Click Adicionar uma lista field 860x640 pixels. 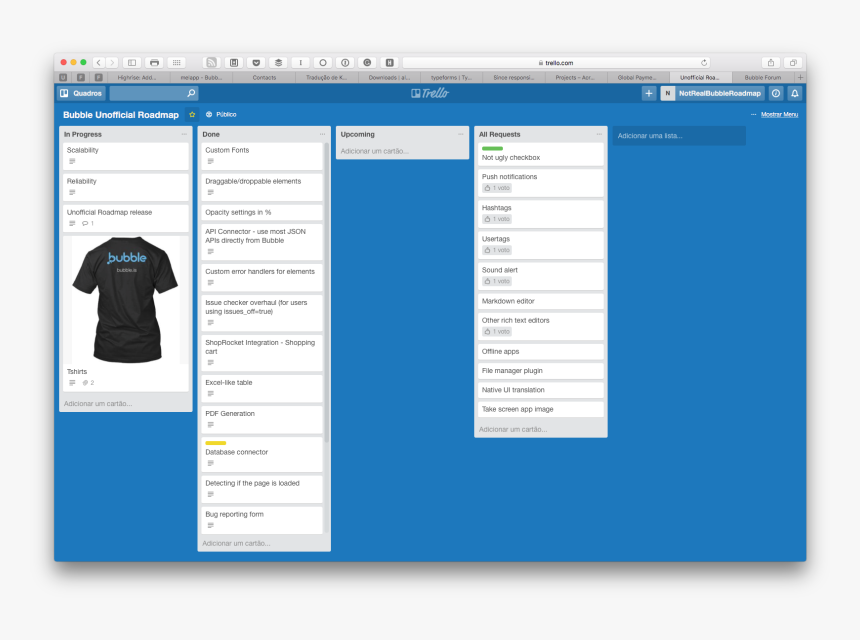[x=679, y=136]
